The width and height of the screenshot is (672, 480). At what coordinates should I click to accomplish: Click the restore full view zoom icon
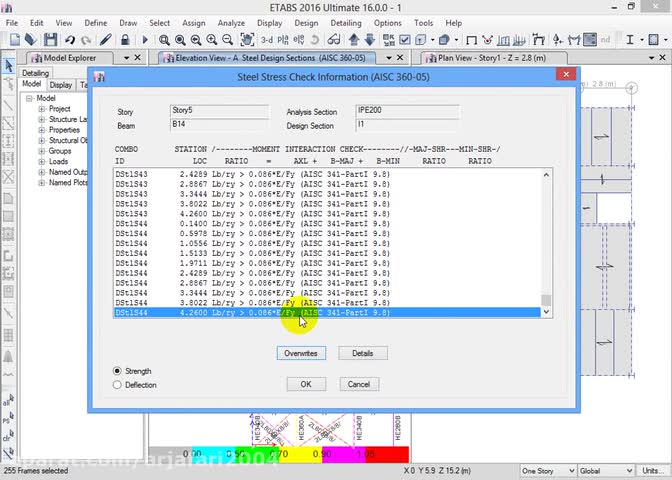point(180,40)
